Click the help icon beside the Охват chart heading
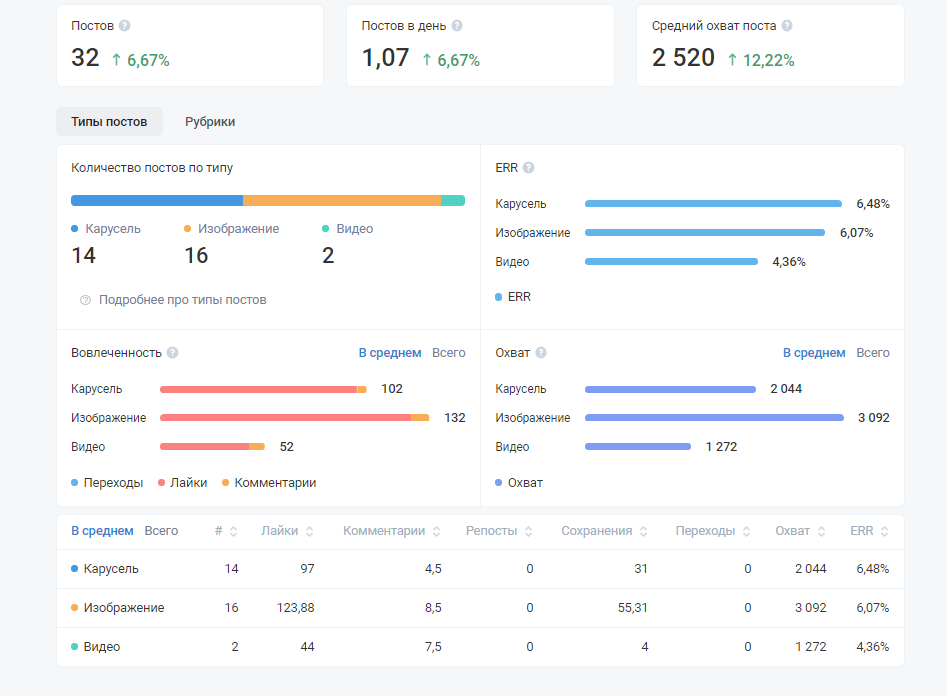Viewport: 947px width, 696px height. click(x=541, y=352)
